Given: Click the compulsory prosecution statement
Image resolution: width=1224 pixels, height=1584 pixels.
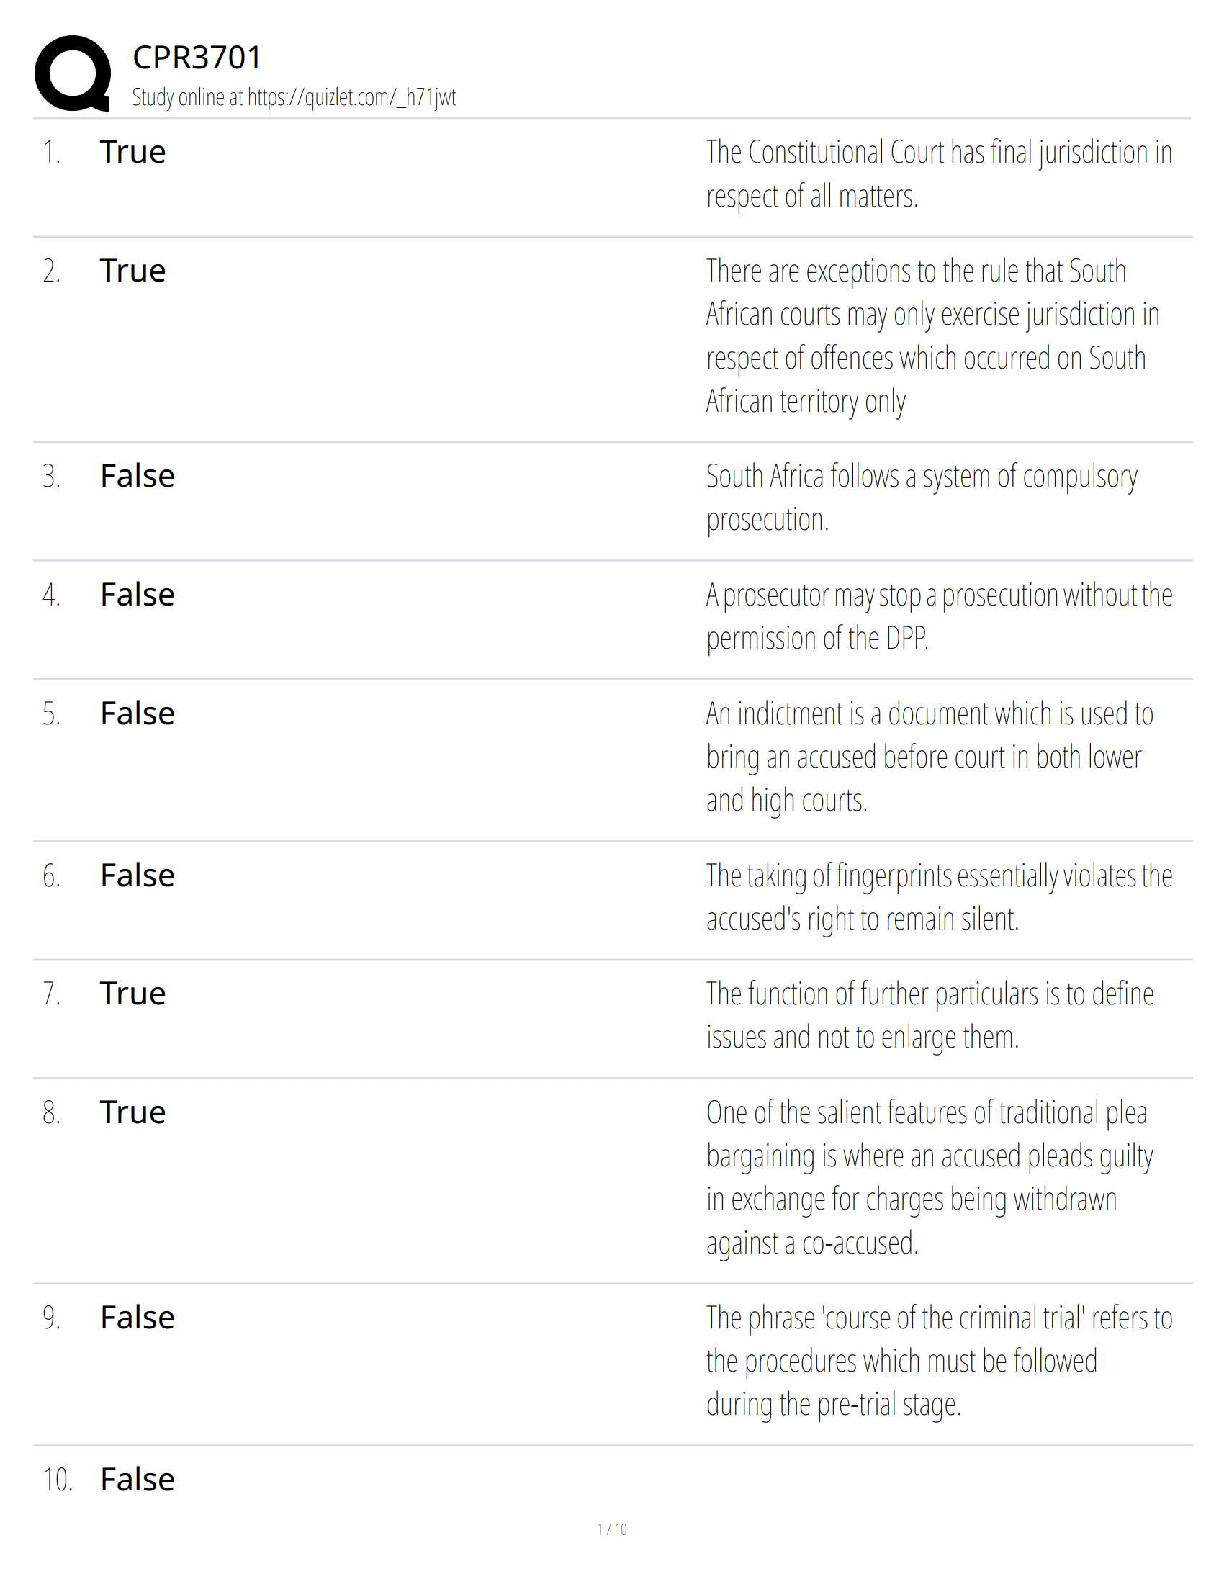Looking at the screenshot, I should click(921, 497).
